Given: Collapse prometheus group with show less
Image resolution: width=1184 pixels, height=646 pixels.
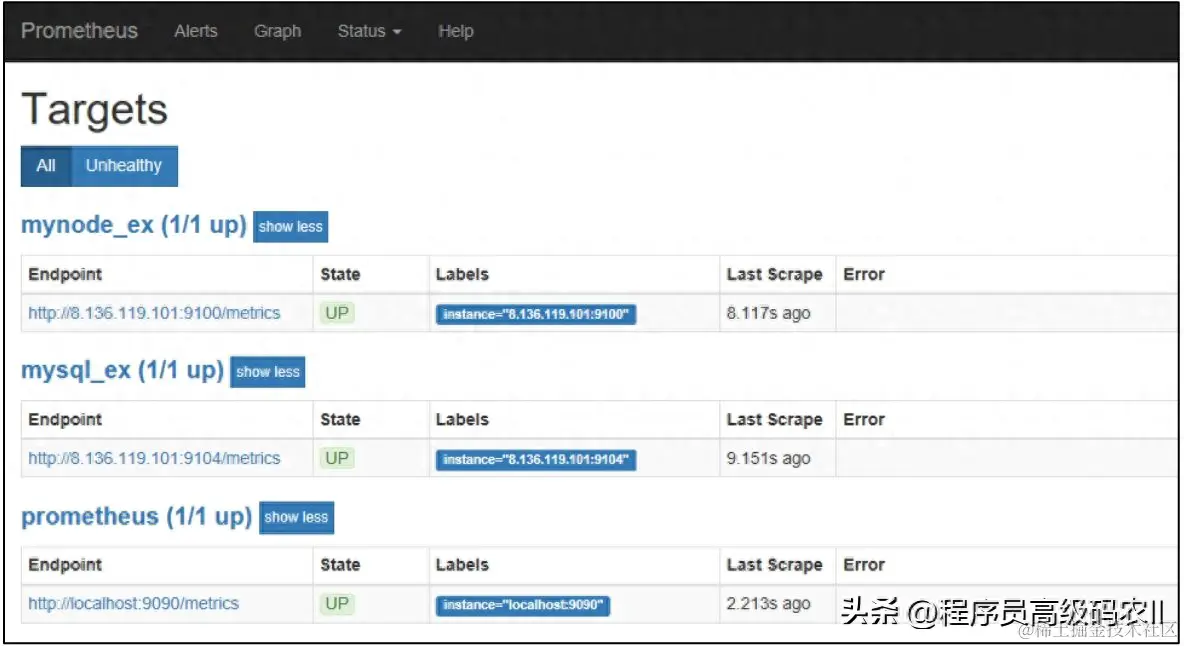Looking at the screenshot, I should tap(296, 518).
